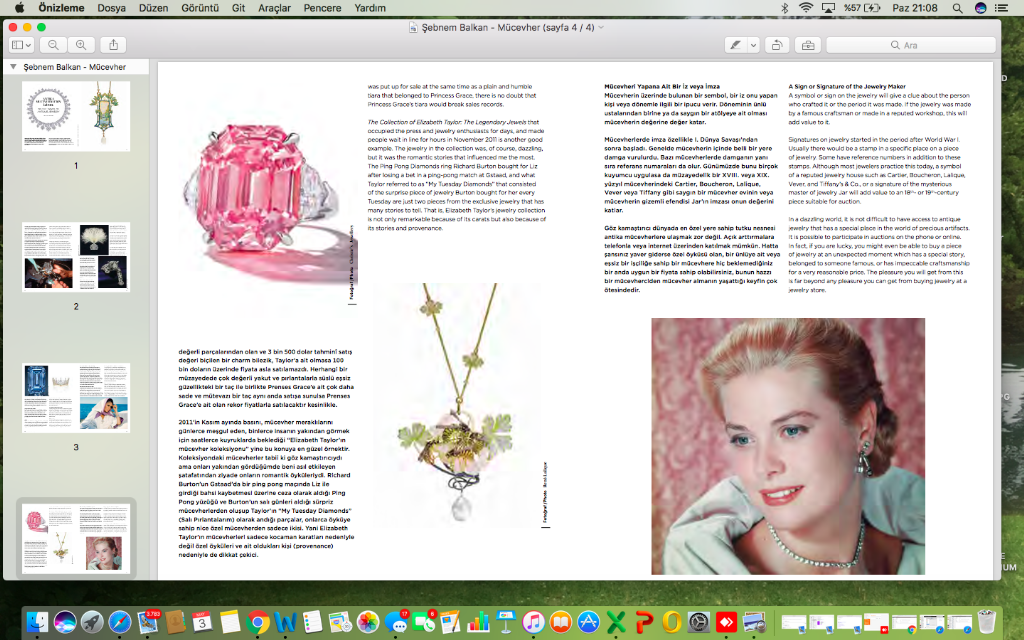Image resolution: width=1024 pixels, height=640 pixels.
Task: Select page 3 thumbnail in sidebar
Action: (x=76, y=397)
